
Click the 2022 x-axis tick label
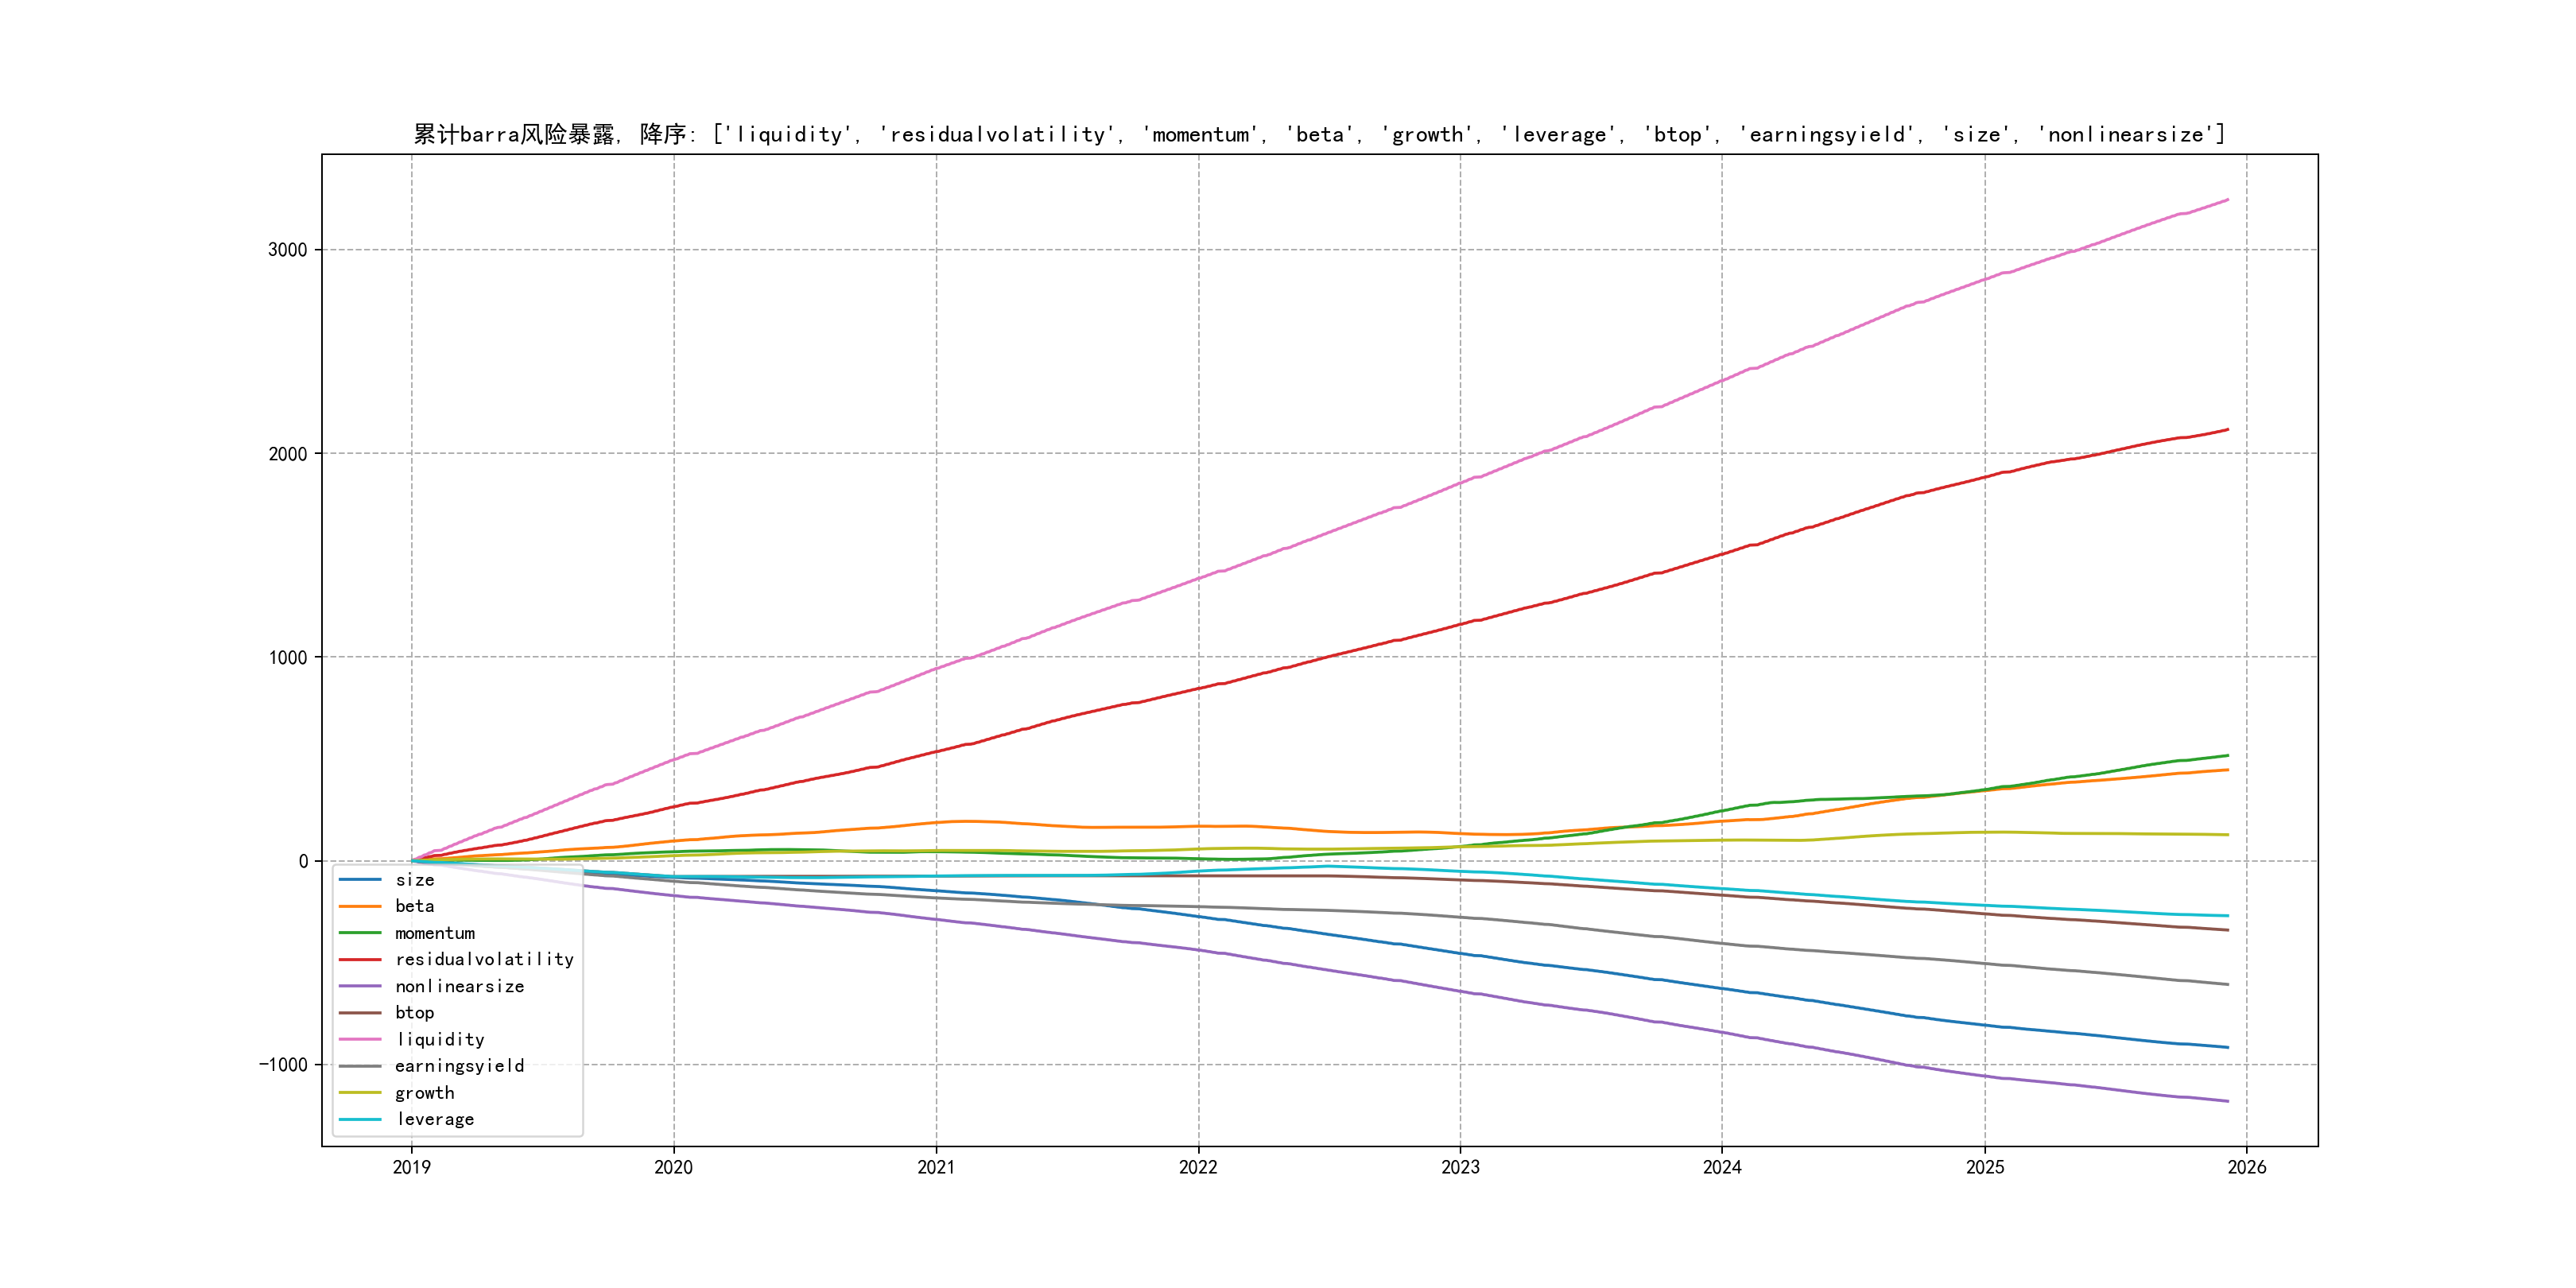tap(1198, 1167)
